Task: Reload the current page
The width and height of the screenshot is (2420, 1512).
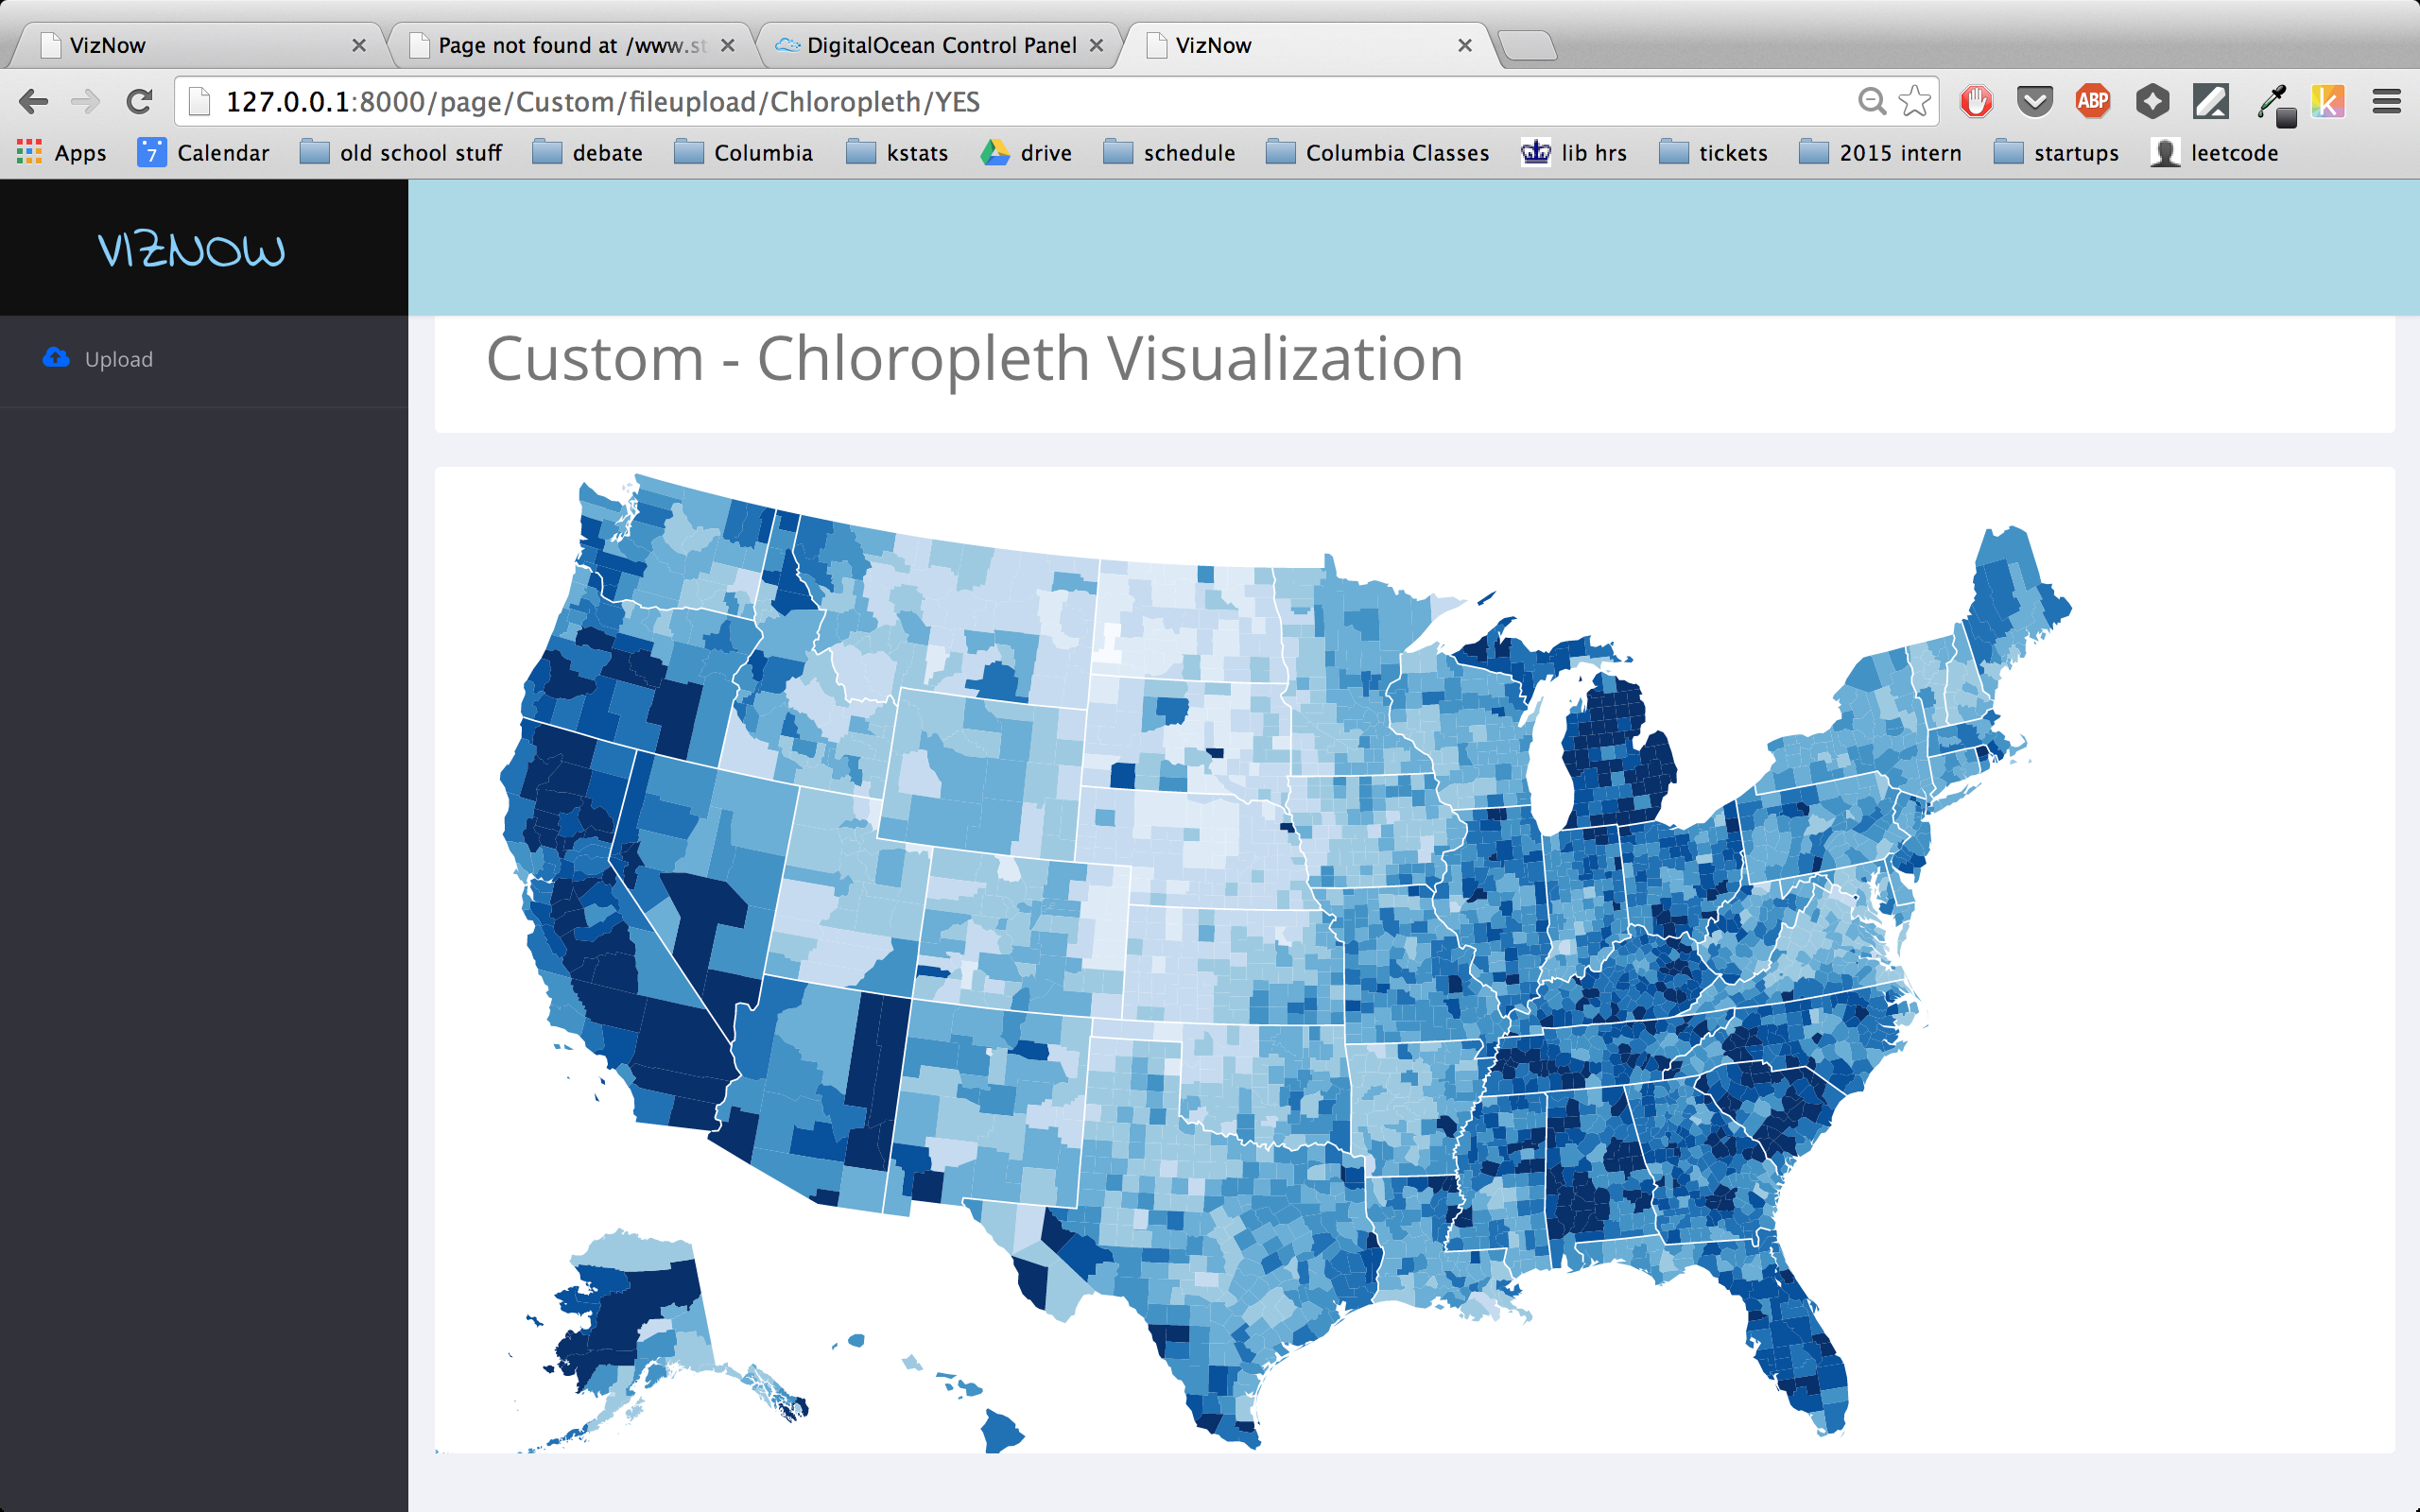Action: (x=139, y=101)
